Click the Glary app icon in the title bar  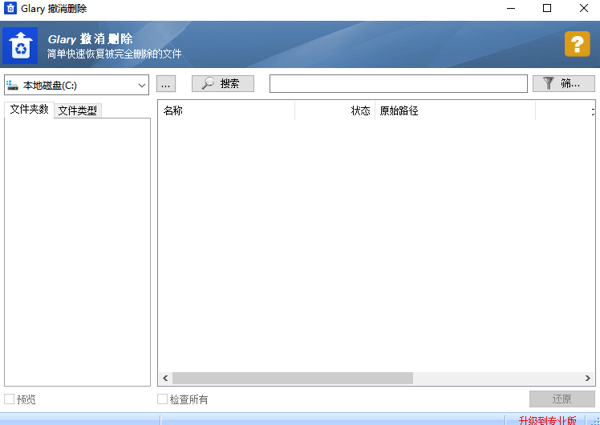[x=10, y=9]
